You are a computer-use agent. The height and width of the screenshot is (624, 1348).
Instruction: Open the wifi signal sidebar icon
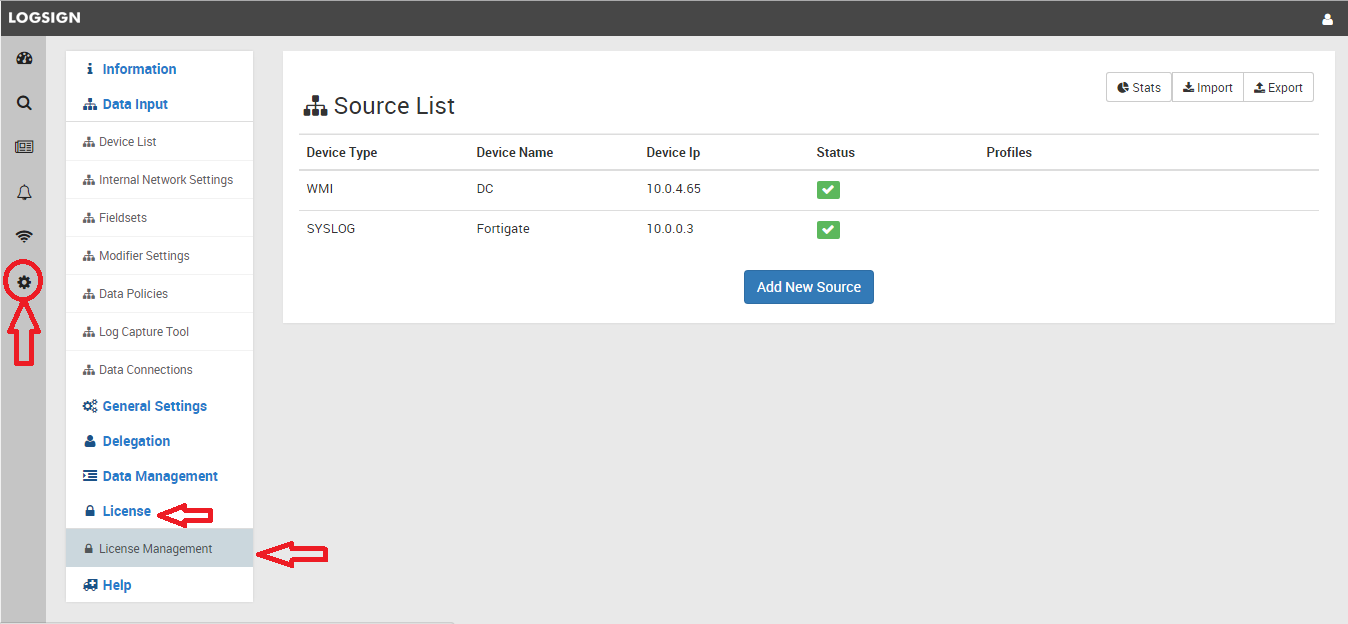[x=24, y=237]
